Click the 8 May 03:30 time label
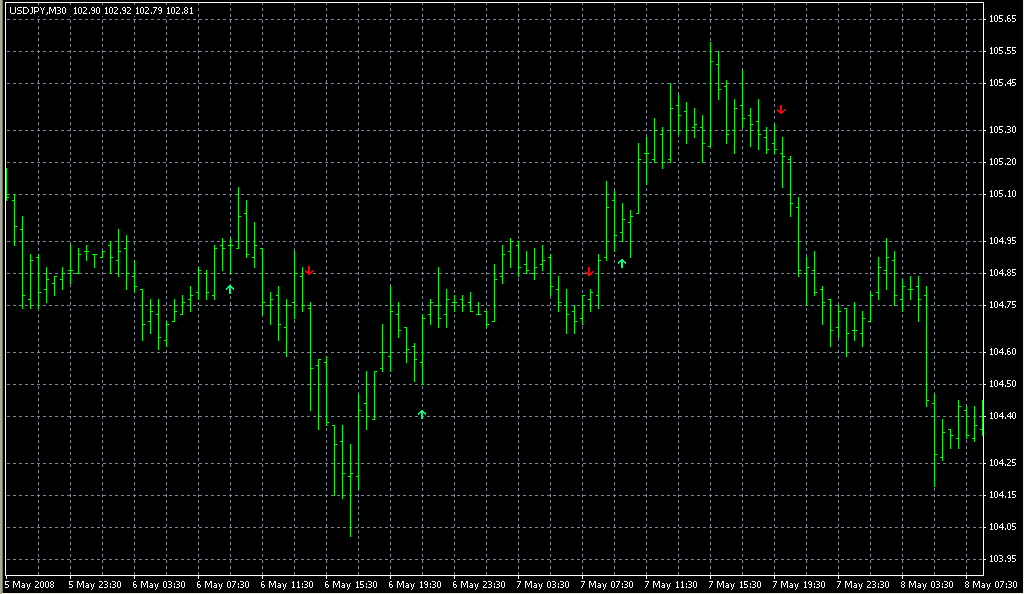This screenshot has width=1024, height=594. [x=927, y=585]
